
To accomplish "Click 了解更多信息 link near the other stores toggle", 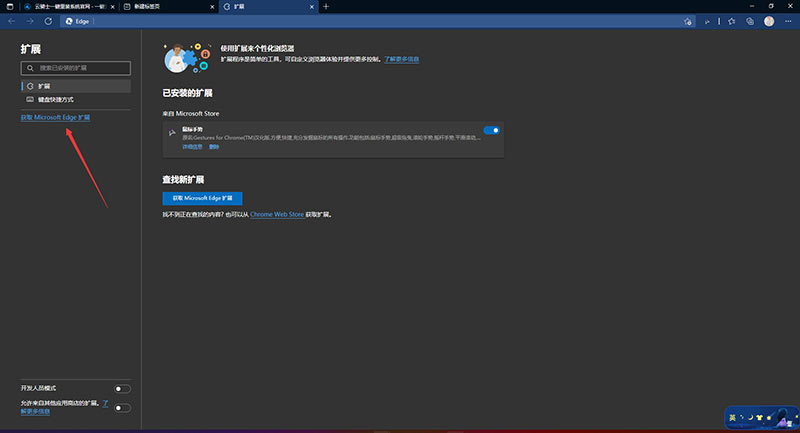I will (64, 407).
